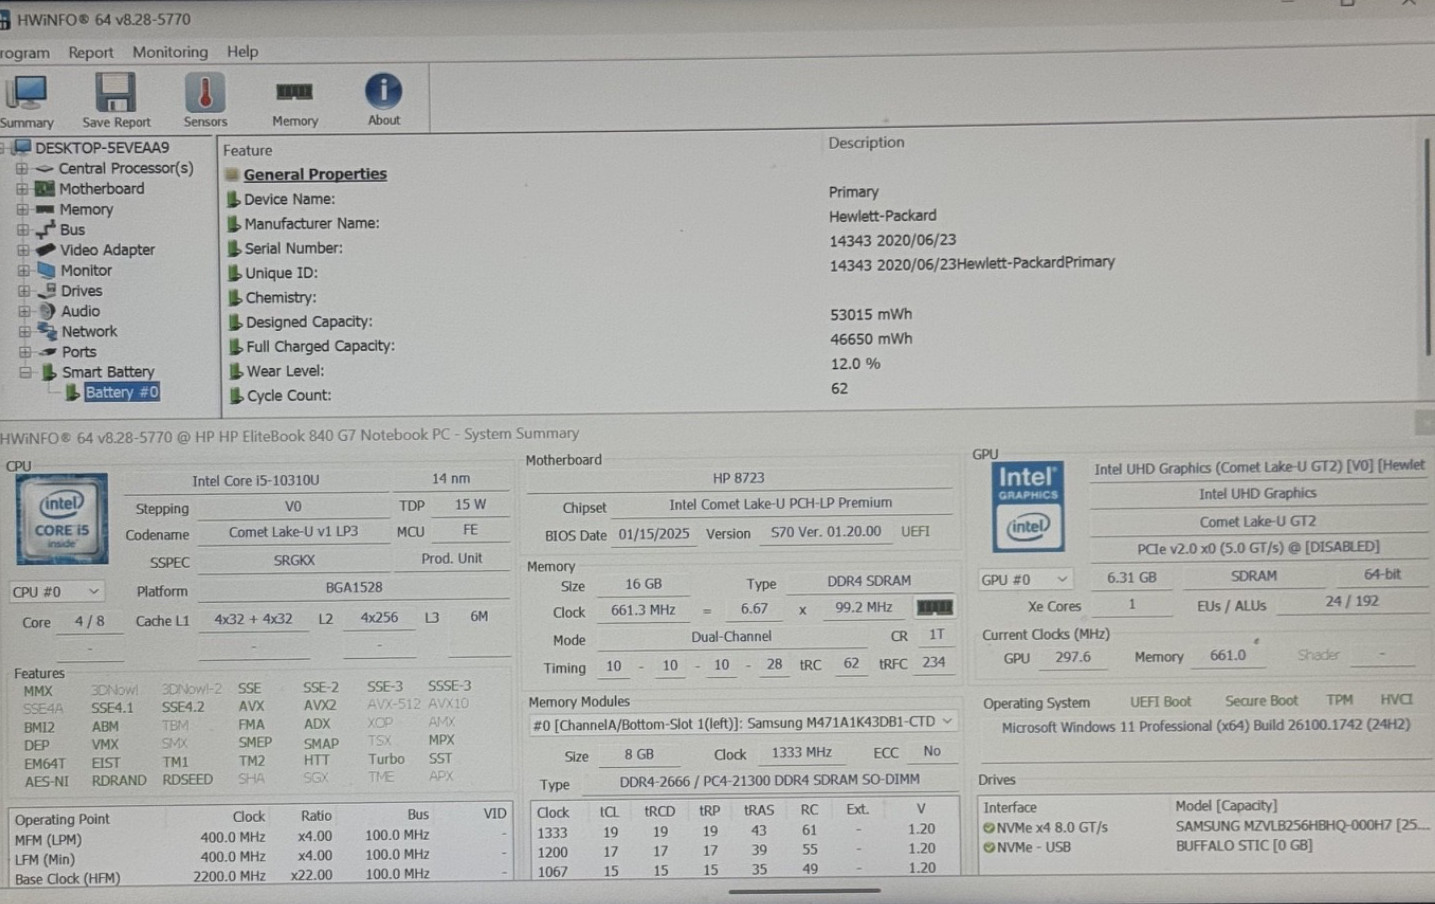Image resolution: width=1435 pixels, height=904 pixels.
Task: Click the DDR4-2666 / PC4-21300 type field
Action: 769,780
